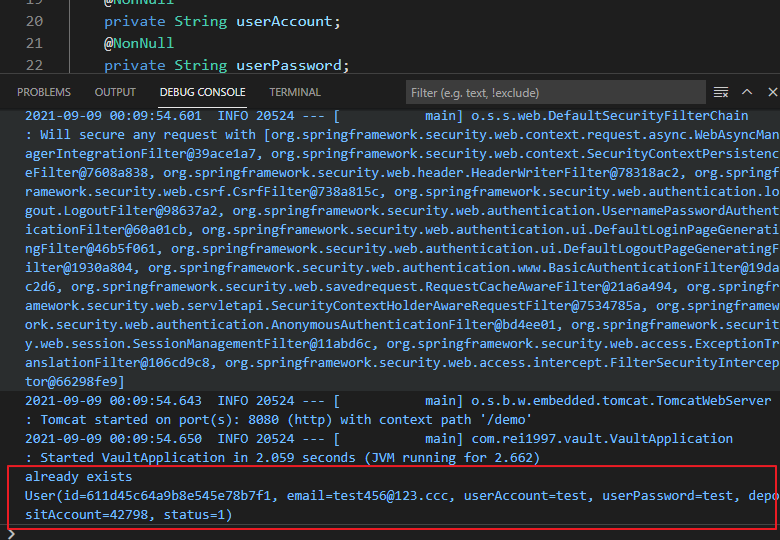Focus the debug console filter input

tap(556, 92)
